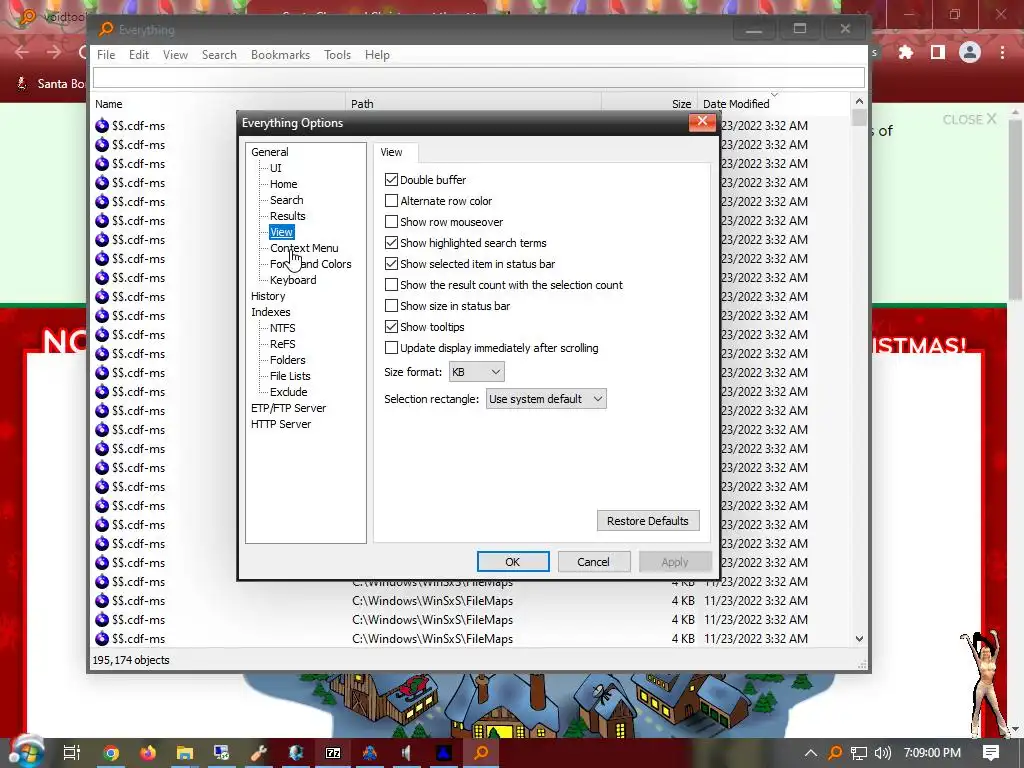Open the Tools menu
This screenshot has height=768, width=1024.
pyautogui.click(x=338, y=55)
